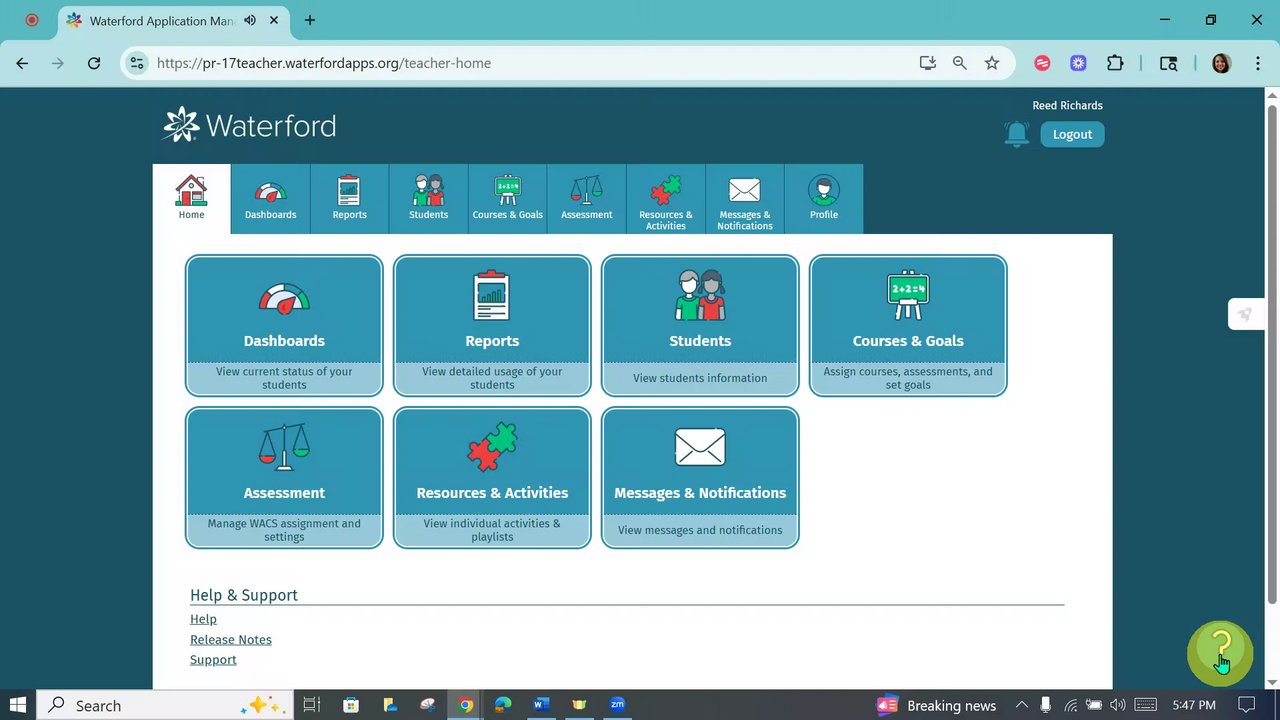Screen dimensions: 1280x720
Task: Click the rocket icon on the right page edge
Action: tap(1245, 314)
